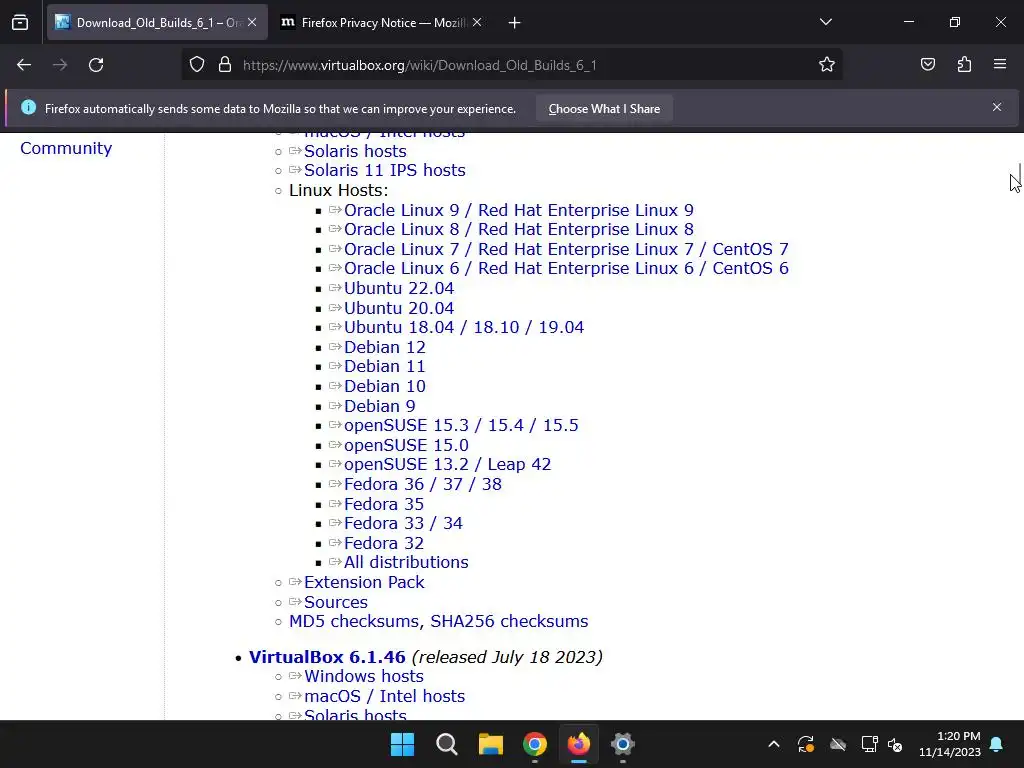The image size is (1024, 768).
Task: Open the Firefox application menu
Action: [x=1000, y=64]
